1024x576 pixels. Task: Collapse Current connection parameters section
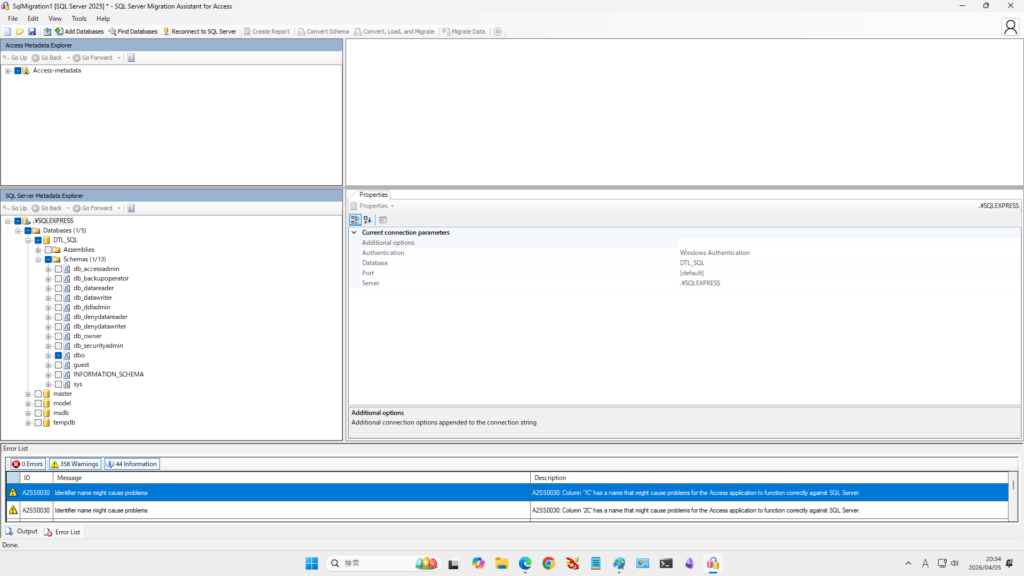point(354,233)
